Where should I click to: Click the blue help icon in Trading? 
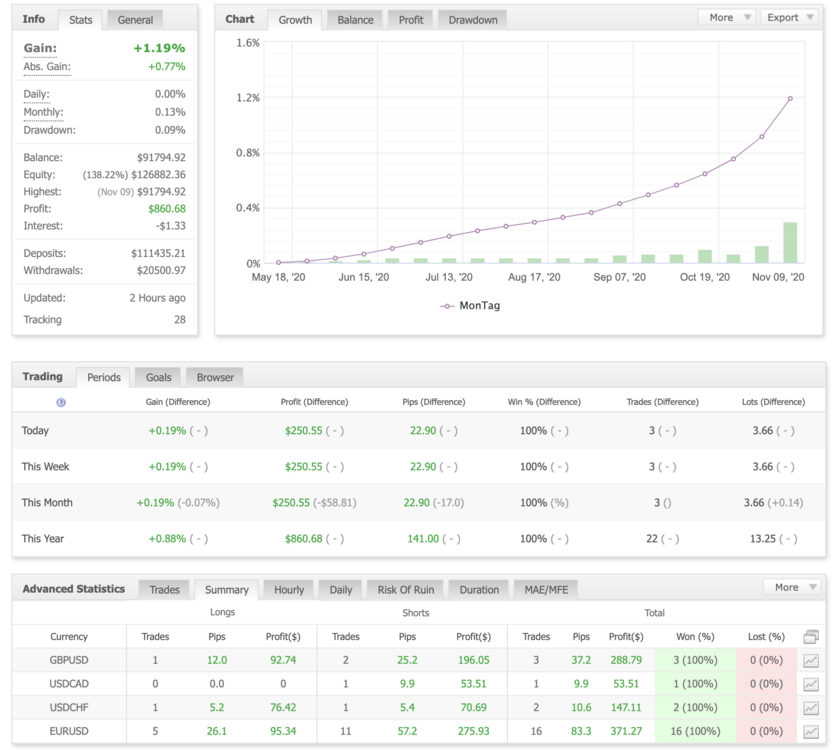click(x=61, y=402)
